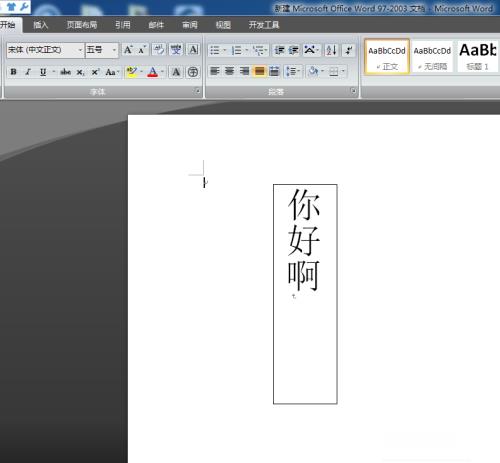Click the paragraph borders icon
The width and height of the screenshot is (500, 463).
click(334, 71)
